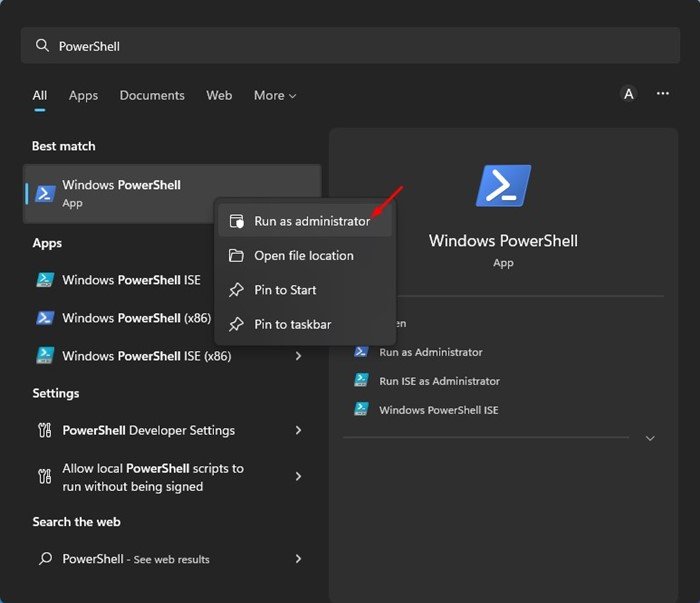Open the three-dot options menu

[662, 94]
